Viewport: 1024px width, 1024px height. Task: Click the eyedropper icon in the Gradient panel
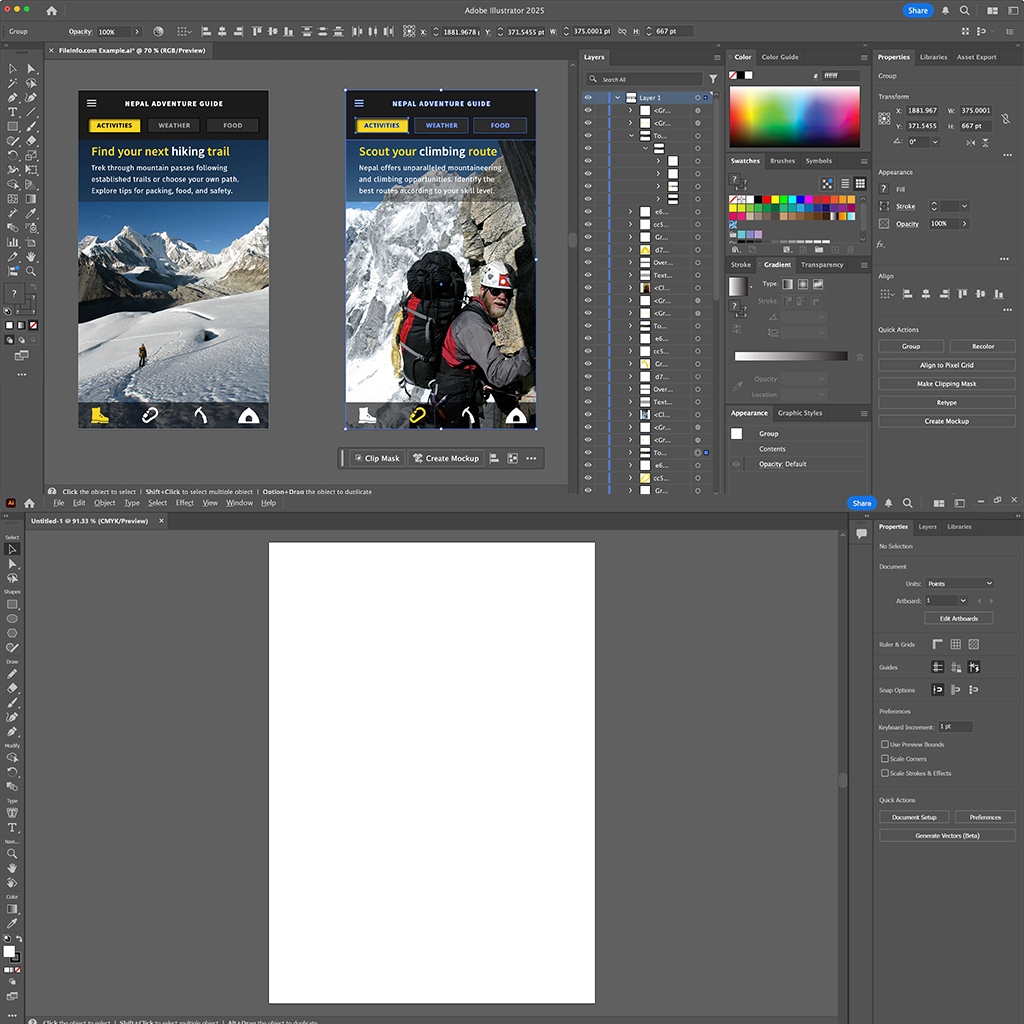[737, 386]
